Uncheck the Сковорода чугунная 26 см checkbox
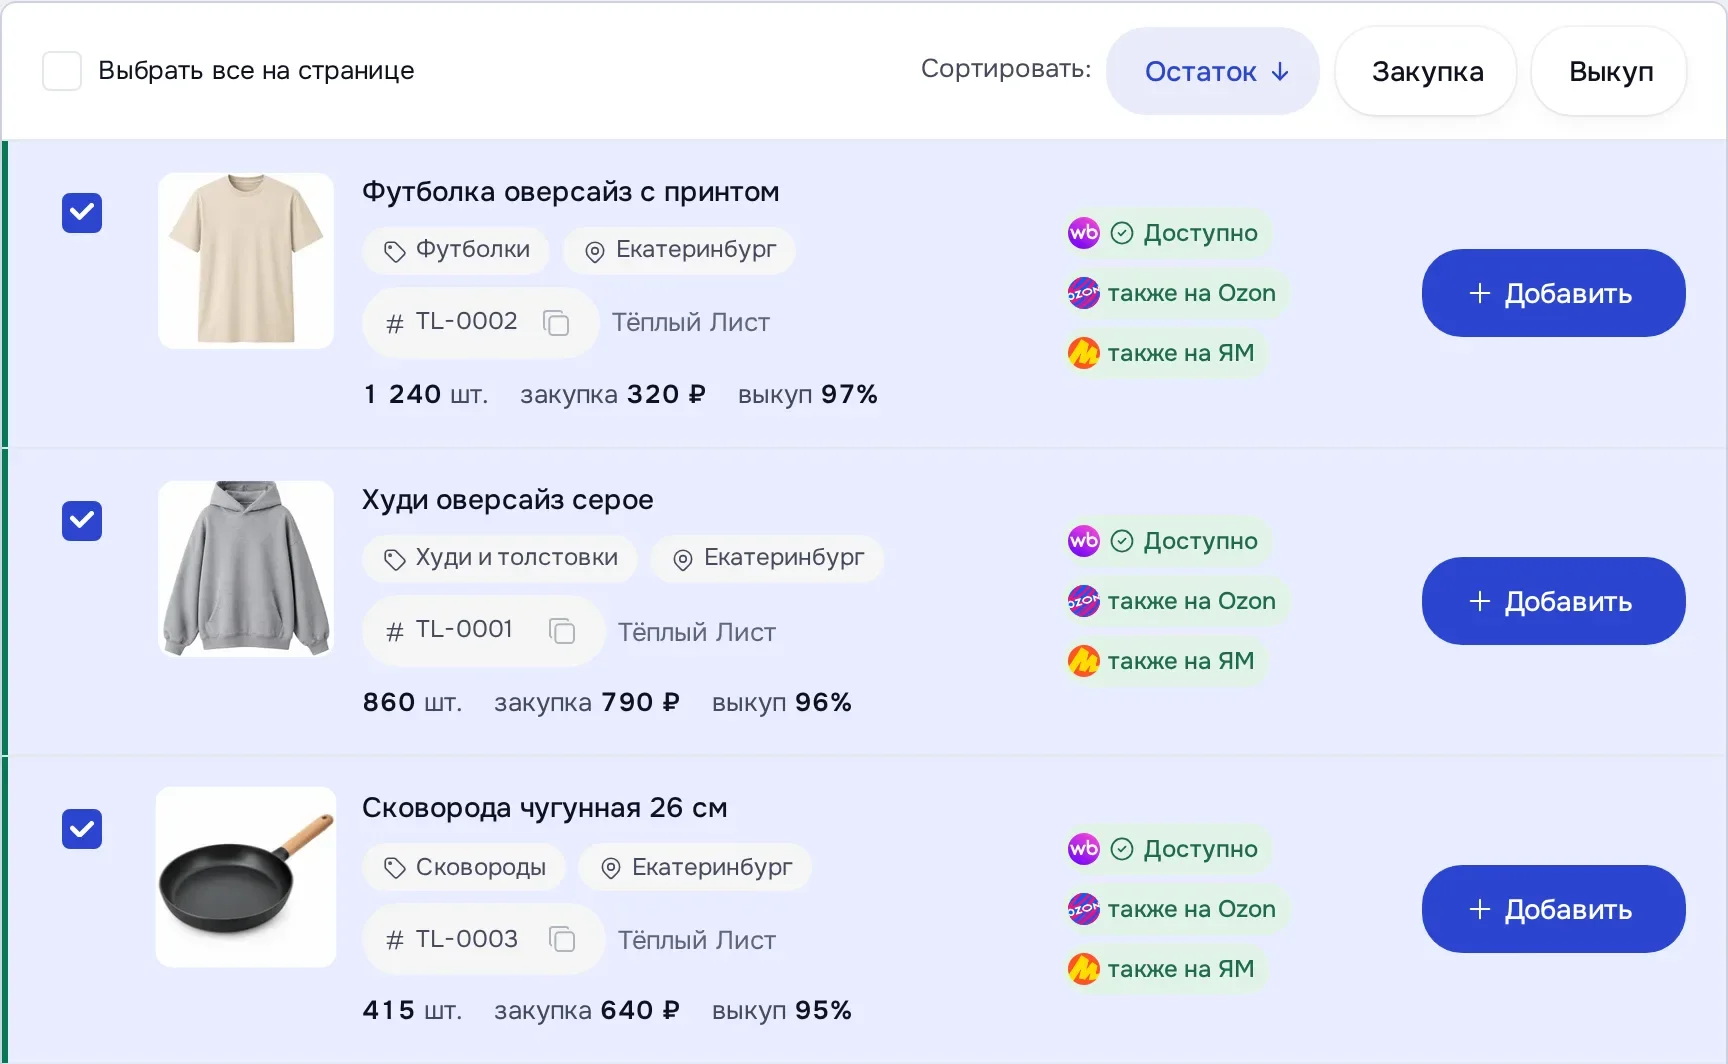The height and width of the screenshot is (1064, 1728). click(82, 829)
